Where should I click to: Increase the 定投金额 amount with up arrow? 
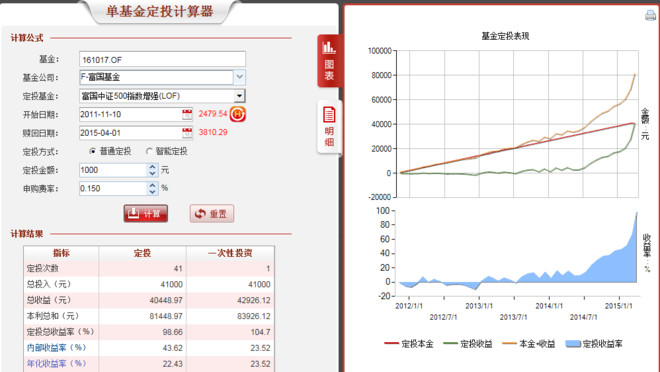click(x=152, y=167)
